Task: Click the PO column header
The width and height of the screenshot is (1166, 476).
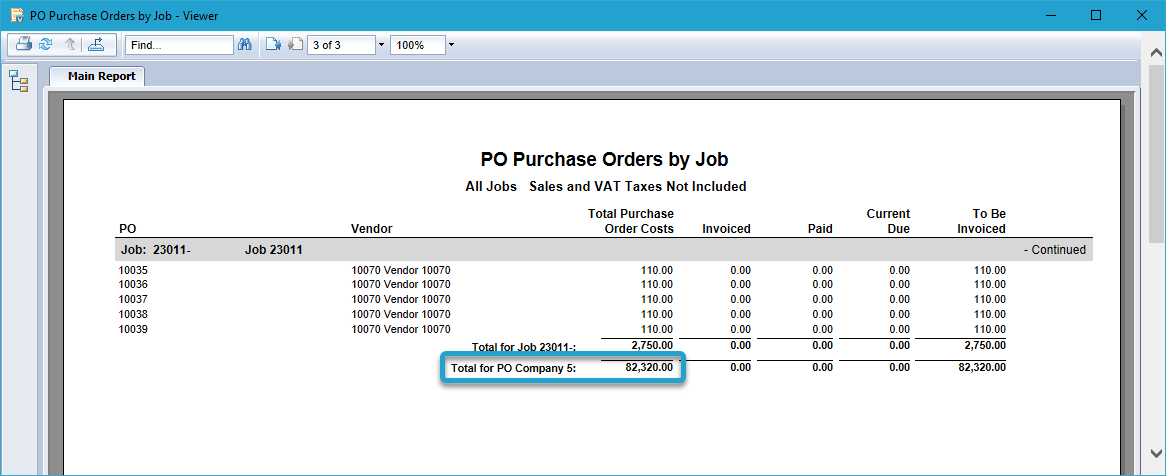Action: click(x=127, y=228)
